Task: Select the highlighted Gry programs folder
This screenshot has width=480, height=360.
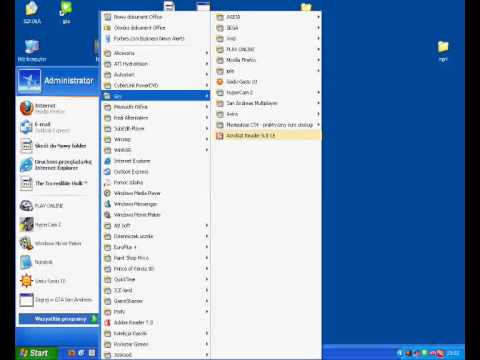Action: pyautogui.click(x=156, y=96)
